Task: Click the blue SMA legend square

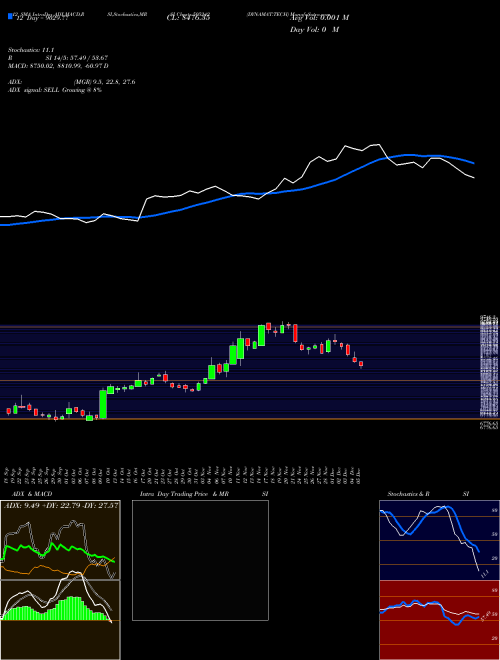Action: (10, 17)
